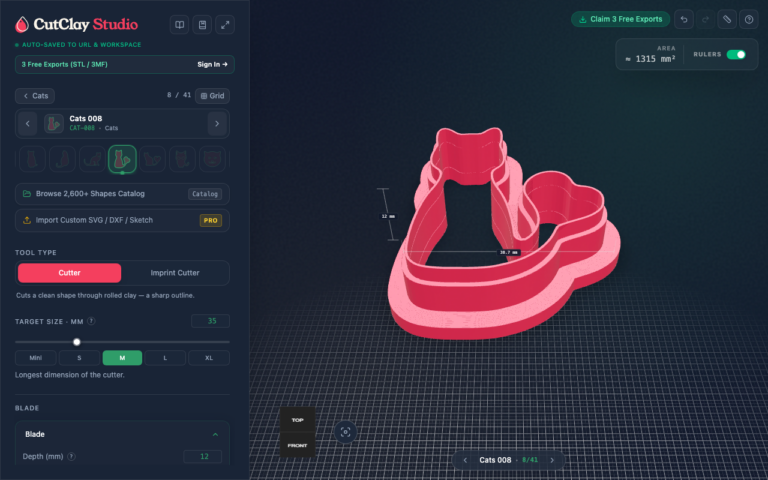Select the third cat shape thumbnail

(92, 159)
